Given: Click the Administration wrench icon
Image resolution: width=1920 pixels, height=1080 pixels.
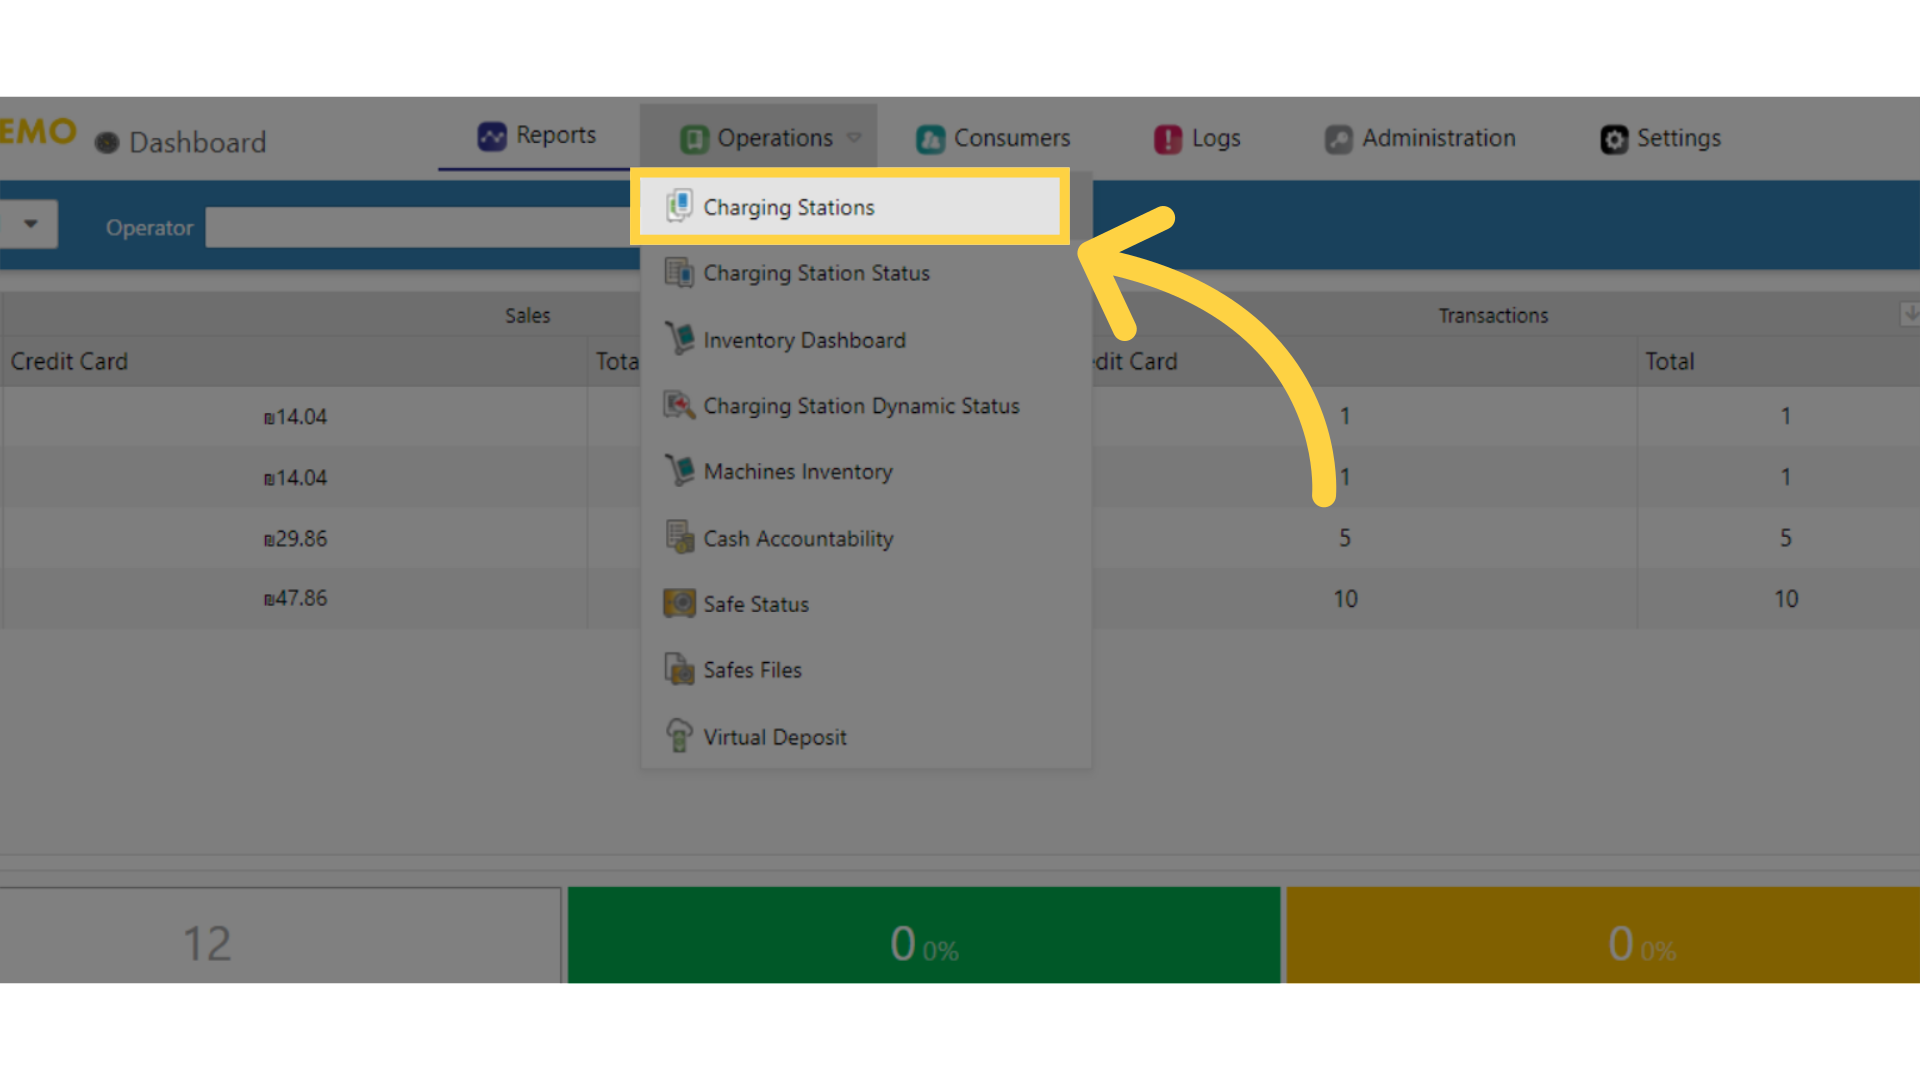Looking at the screenshot, I should [1339, 139].
